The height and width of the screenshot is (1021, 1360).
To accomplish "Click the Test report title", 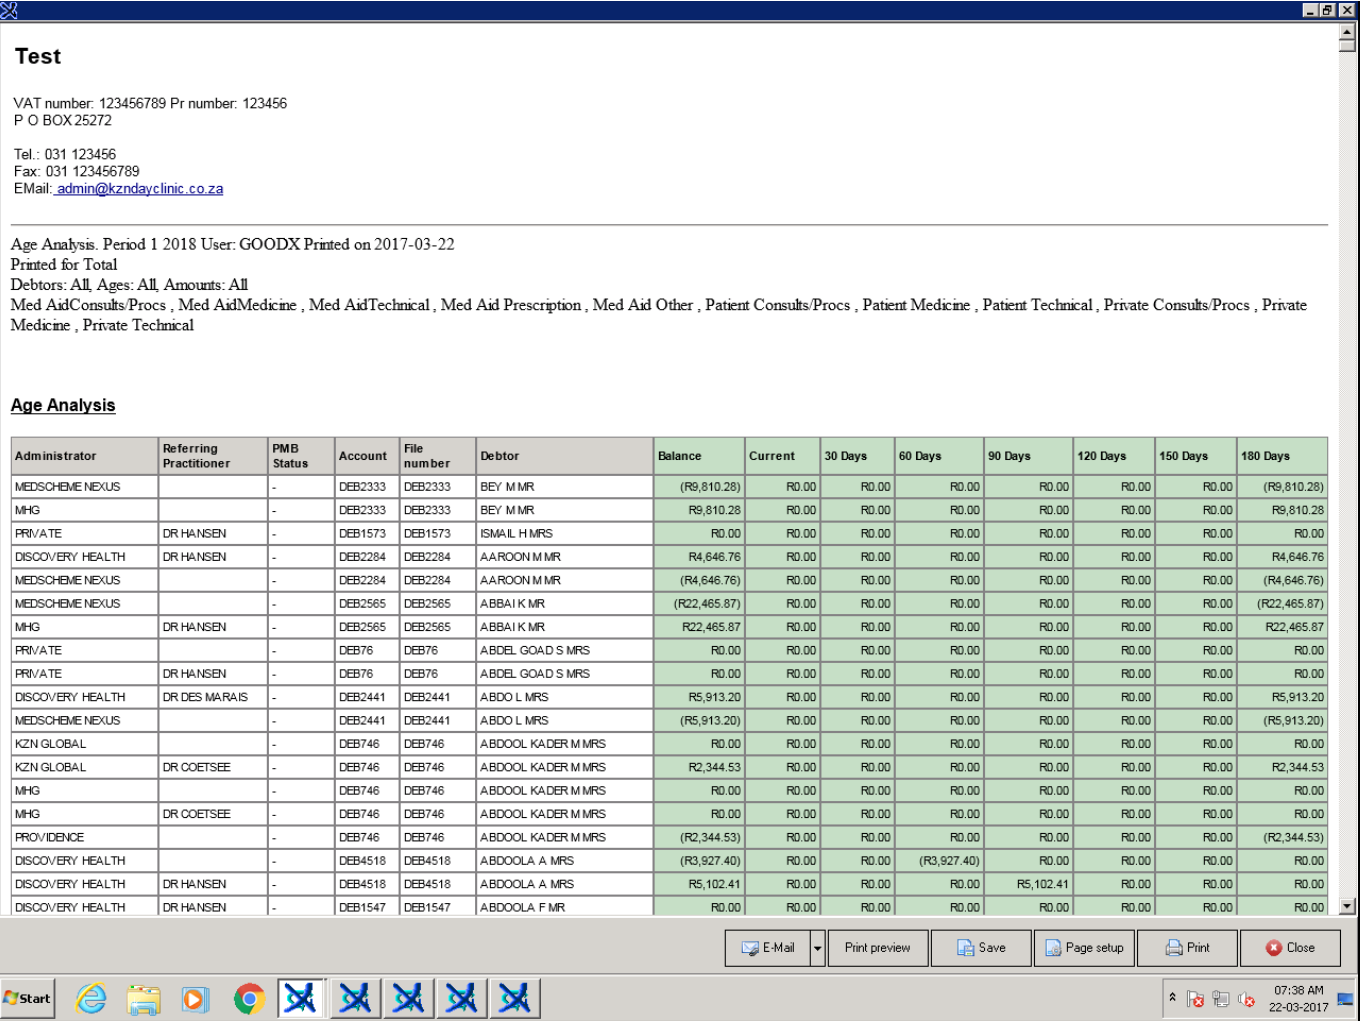I will coord(38,57).
